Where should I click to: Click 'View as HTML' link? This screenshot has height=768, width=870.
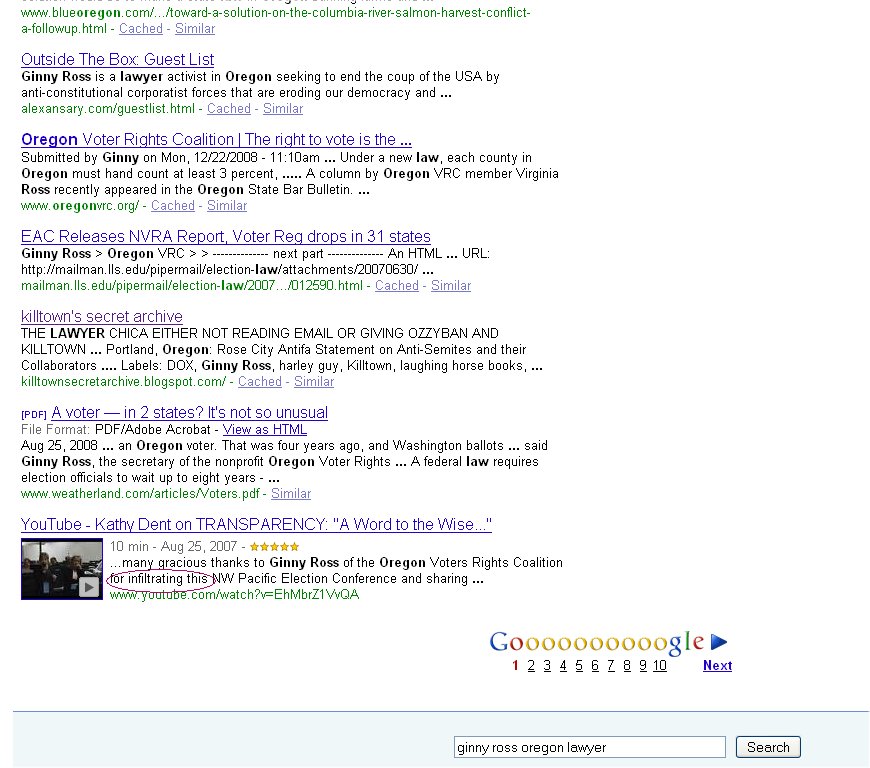(265, 430)
